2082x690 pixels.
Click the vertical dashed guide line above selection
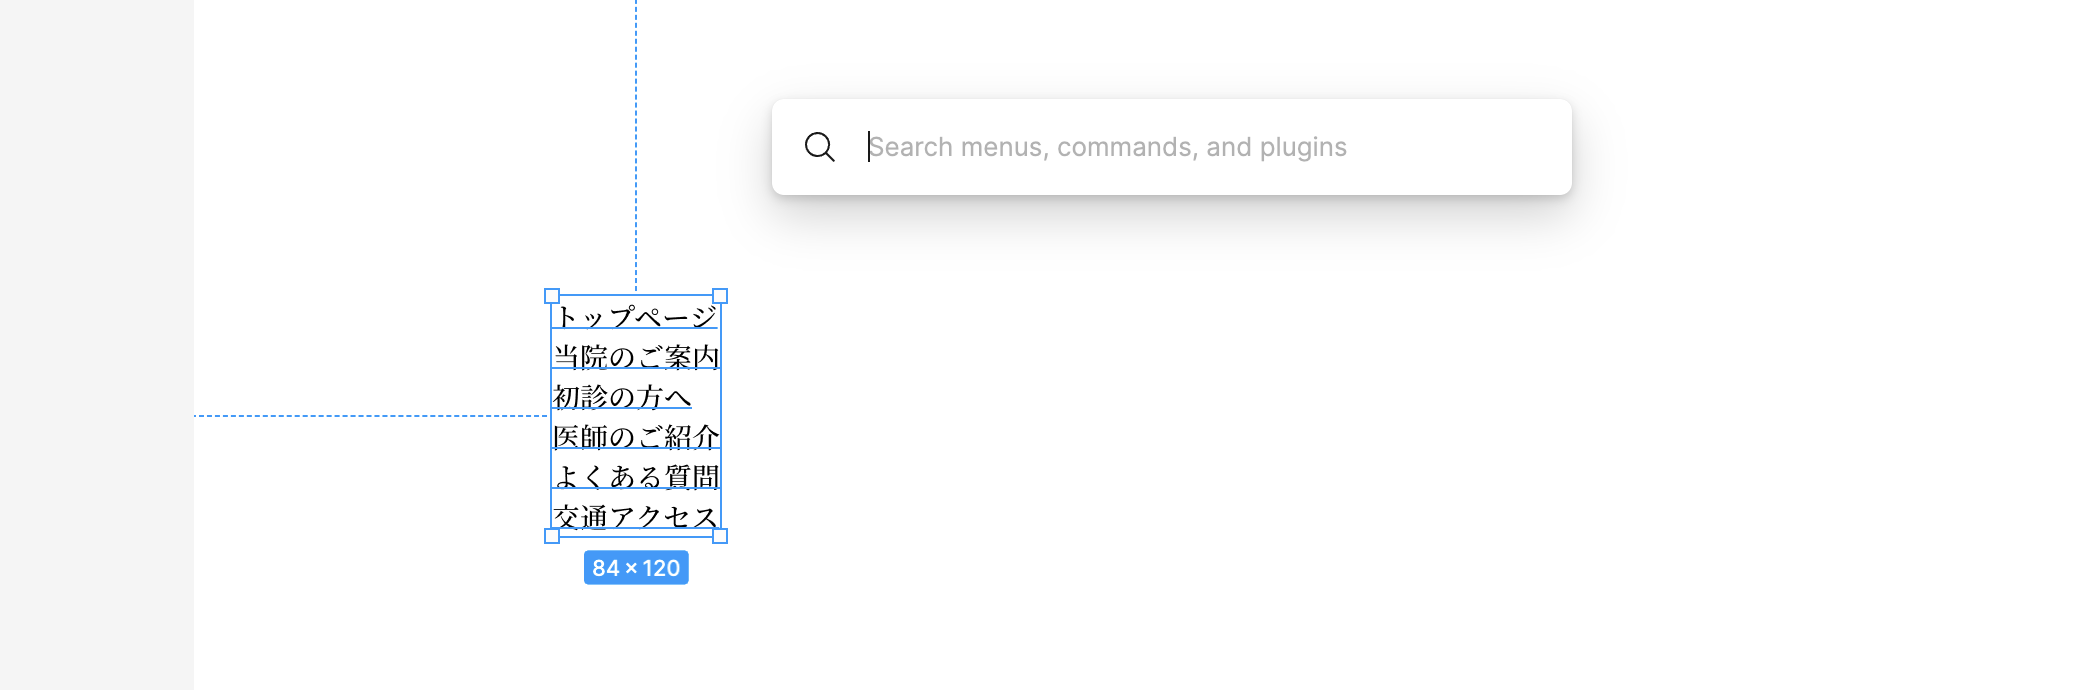click(x=636, y=145)
